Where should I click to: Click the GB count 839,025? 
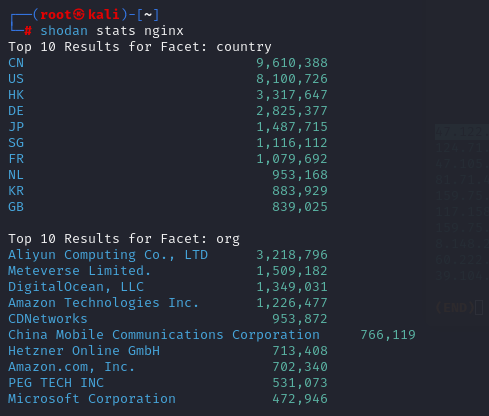[300, 207]
